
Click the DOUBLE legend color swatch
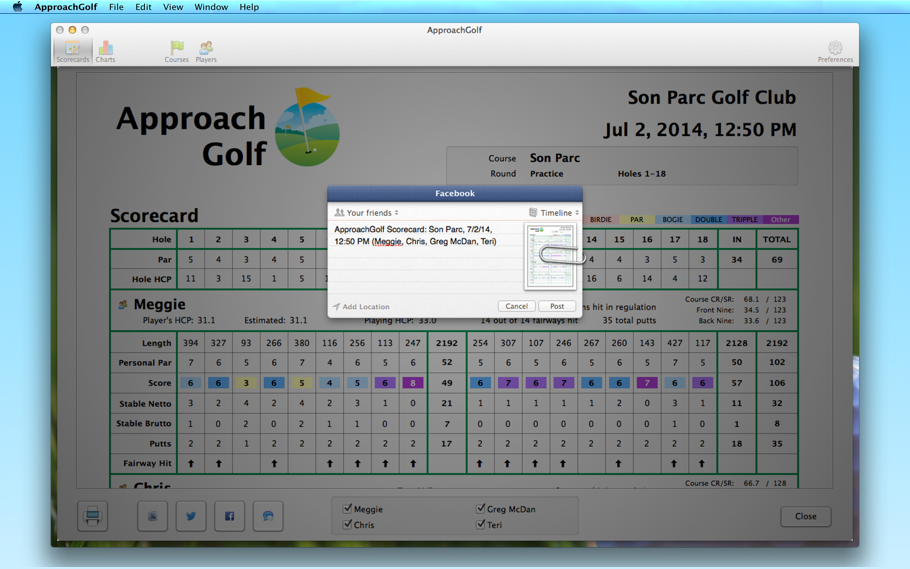click(709, 219)
